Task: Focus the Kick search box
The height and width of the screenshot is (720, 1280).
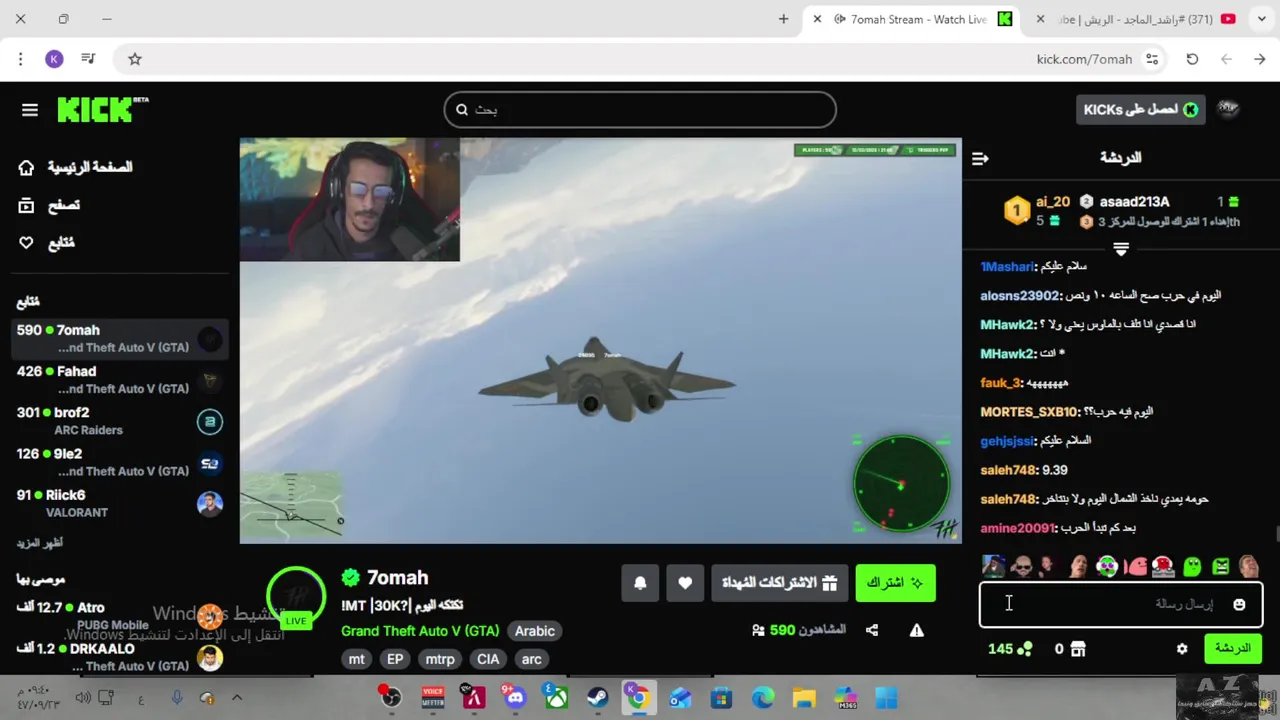Action: tap(640, 110)
